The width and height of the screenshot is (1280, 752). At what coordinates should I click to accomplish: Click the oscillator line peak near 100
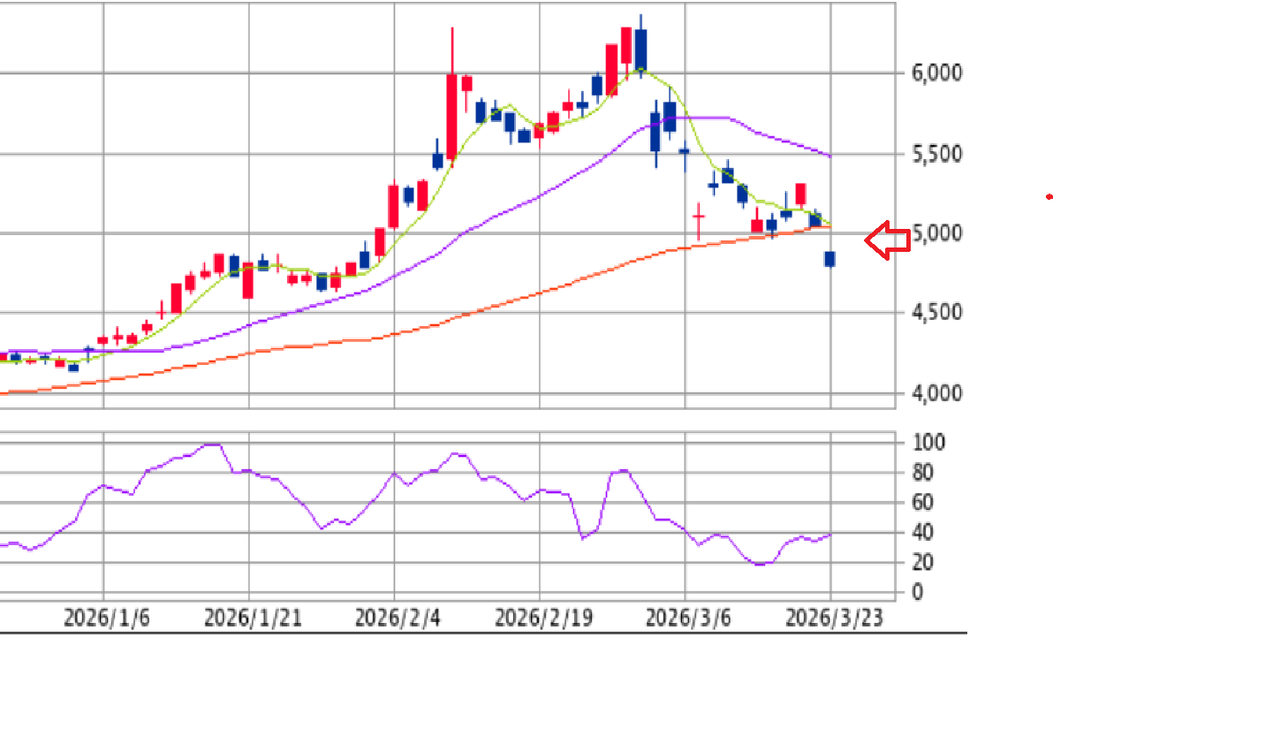point(212,445)
